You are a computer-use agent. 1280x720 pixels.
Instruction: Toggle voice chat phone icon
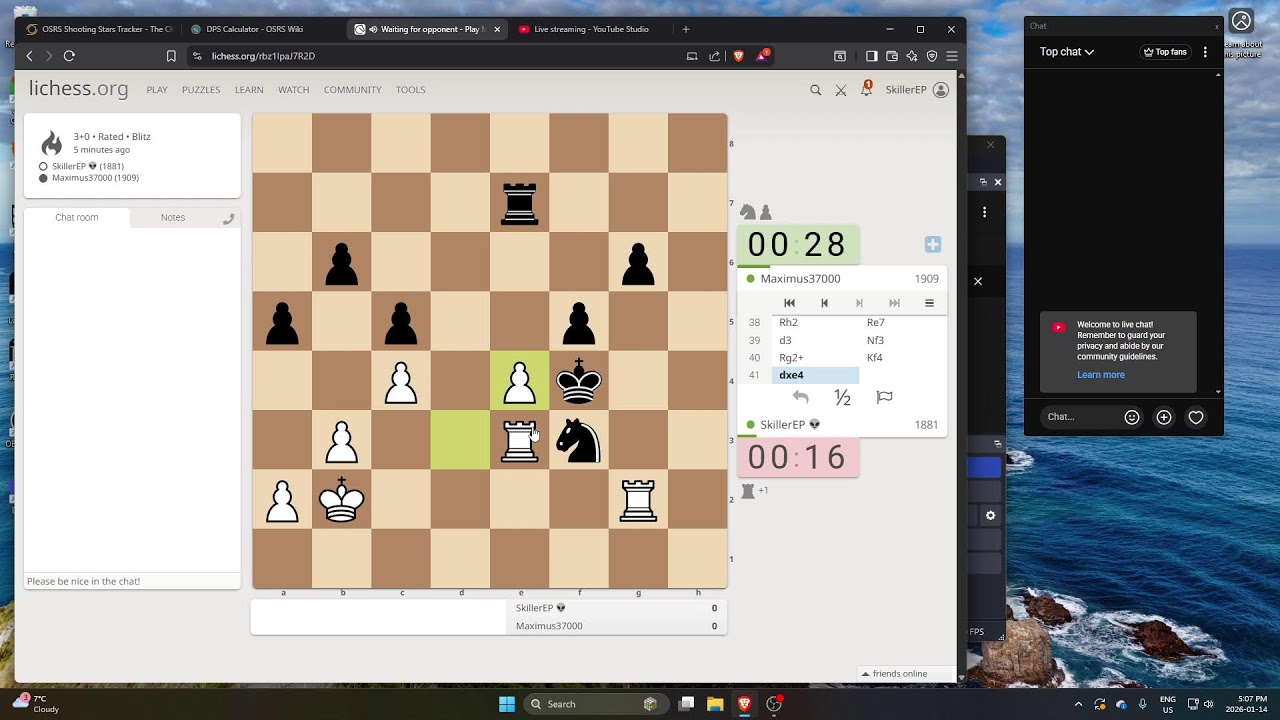pos(228,218)
